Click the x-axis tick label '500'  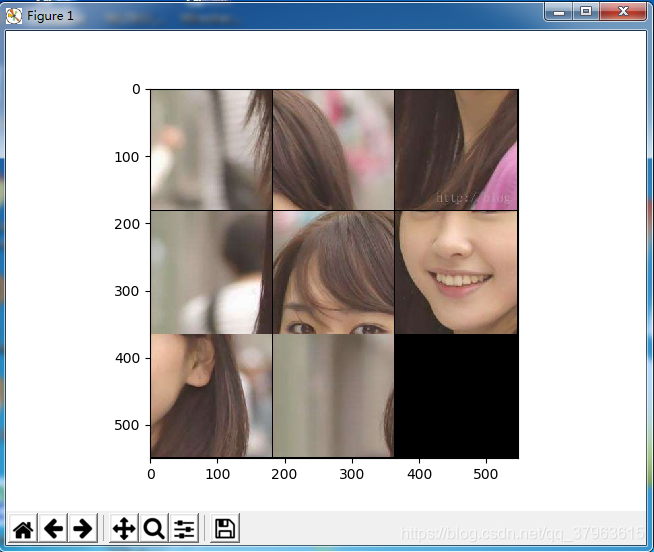(x=485, y=474)
